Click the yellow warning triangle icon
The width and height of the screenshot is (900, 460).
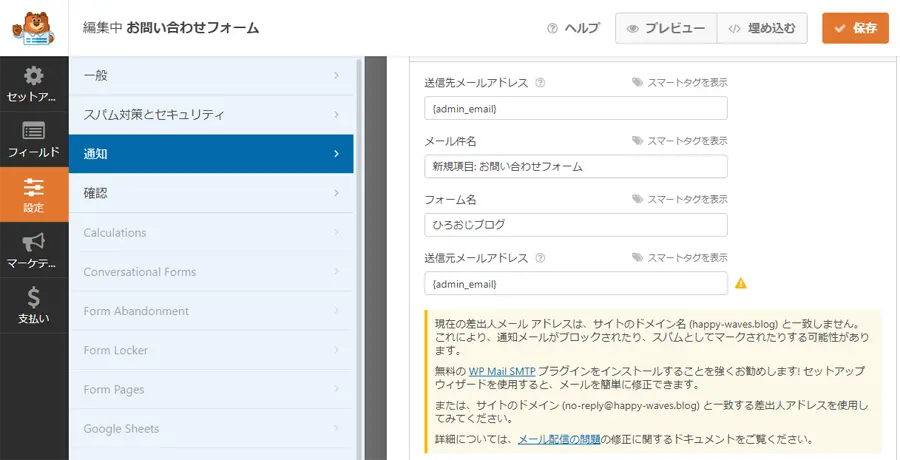pos(741,283)
